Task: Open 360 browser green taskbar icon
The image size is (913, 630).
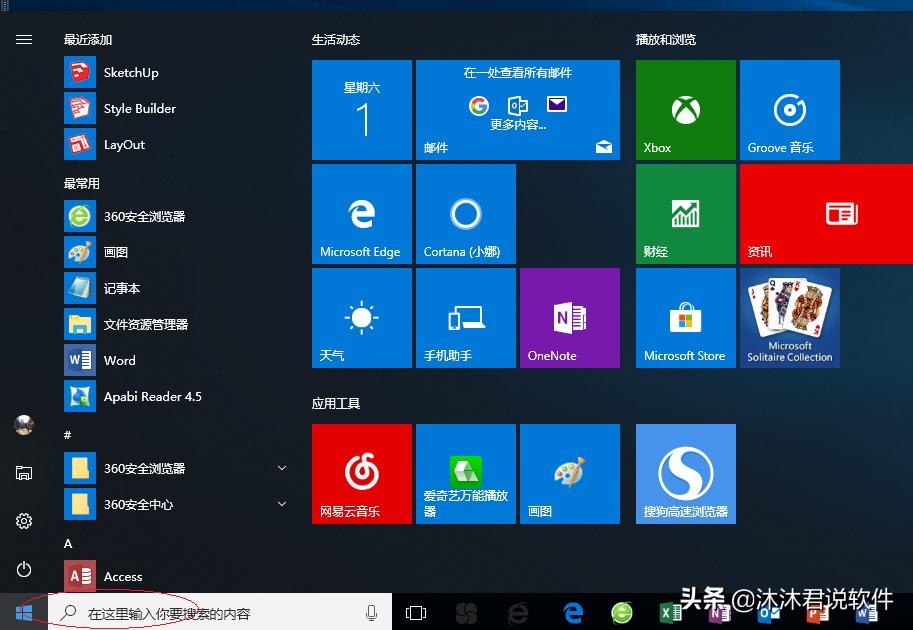Action: click(622, 613)
